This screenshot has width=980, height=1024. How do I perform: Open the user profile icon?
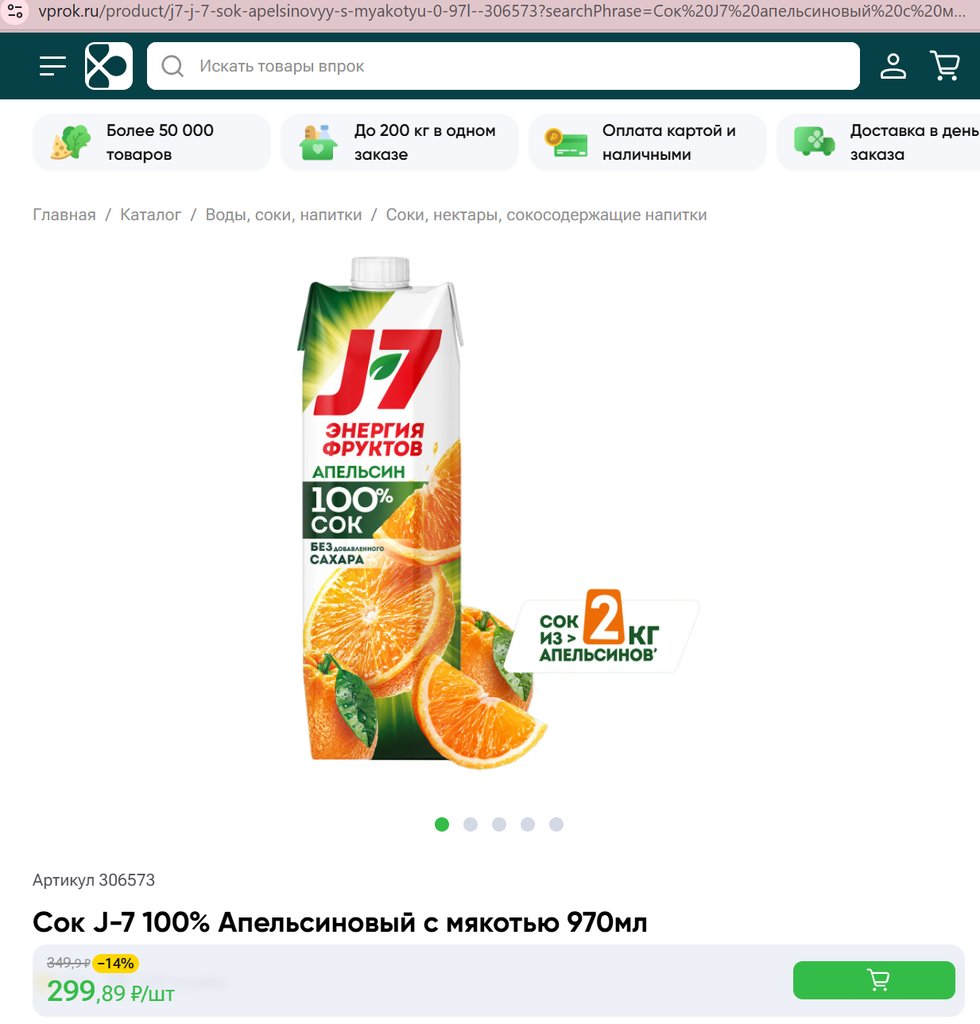click(x=893, y=66)
